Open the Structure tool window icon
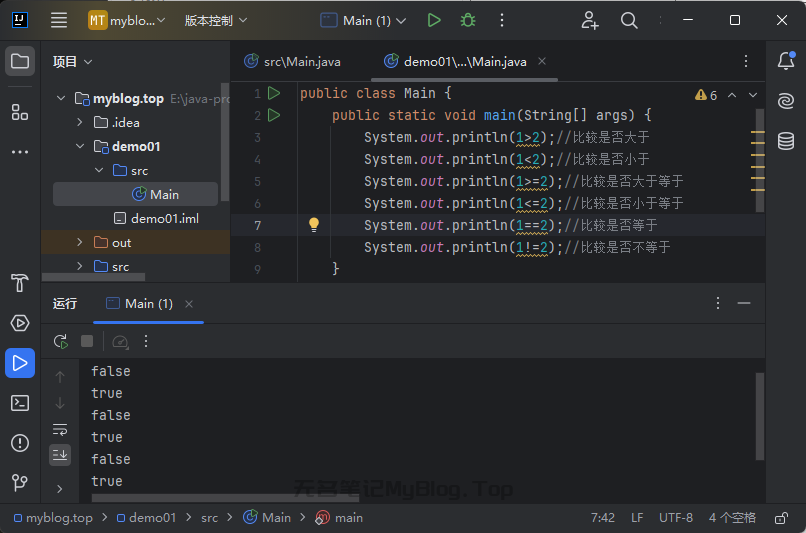Viewport: 806px width, 533px height. [20, 112]
